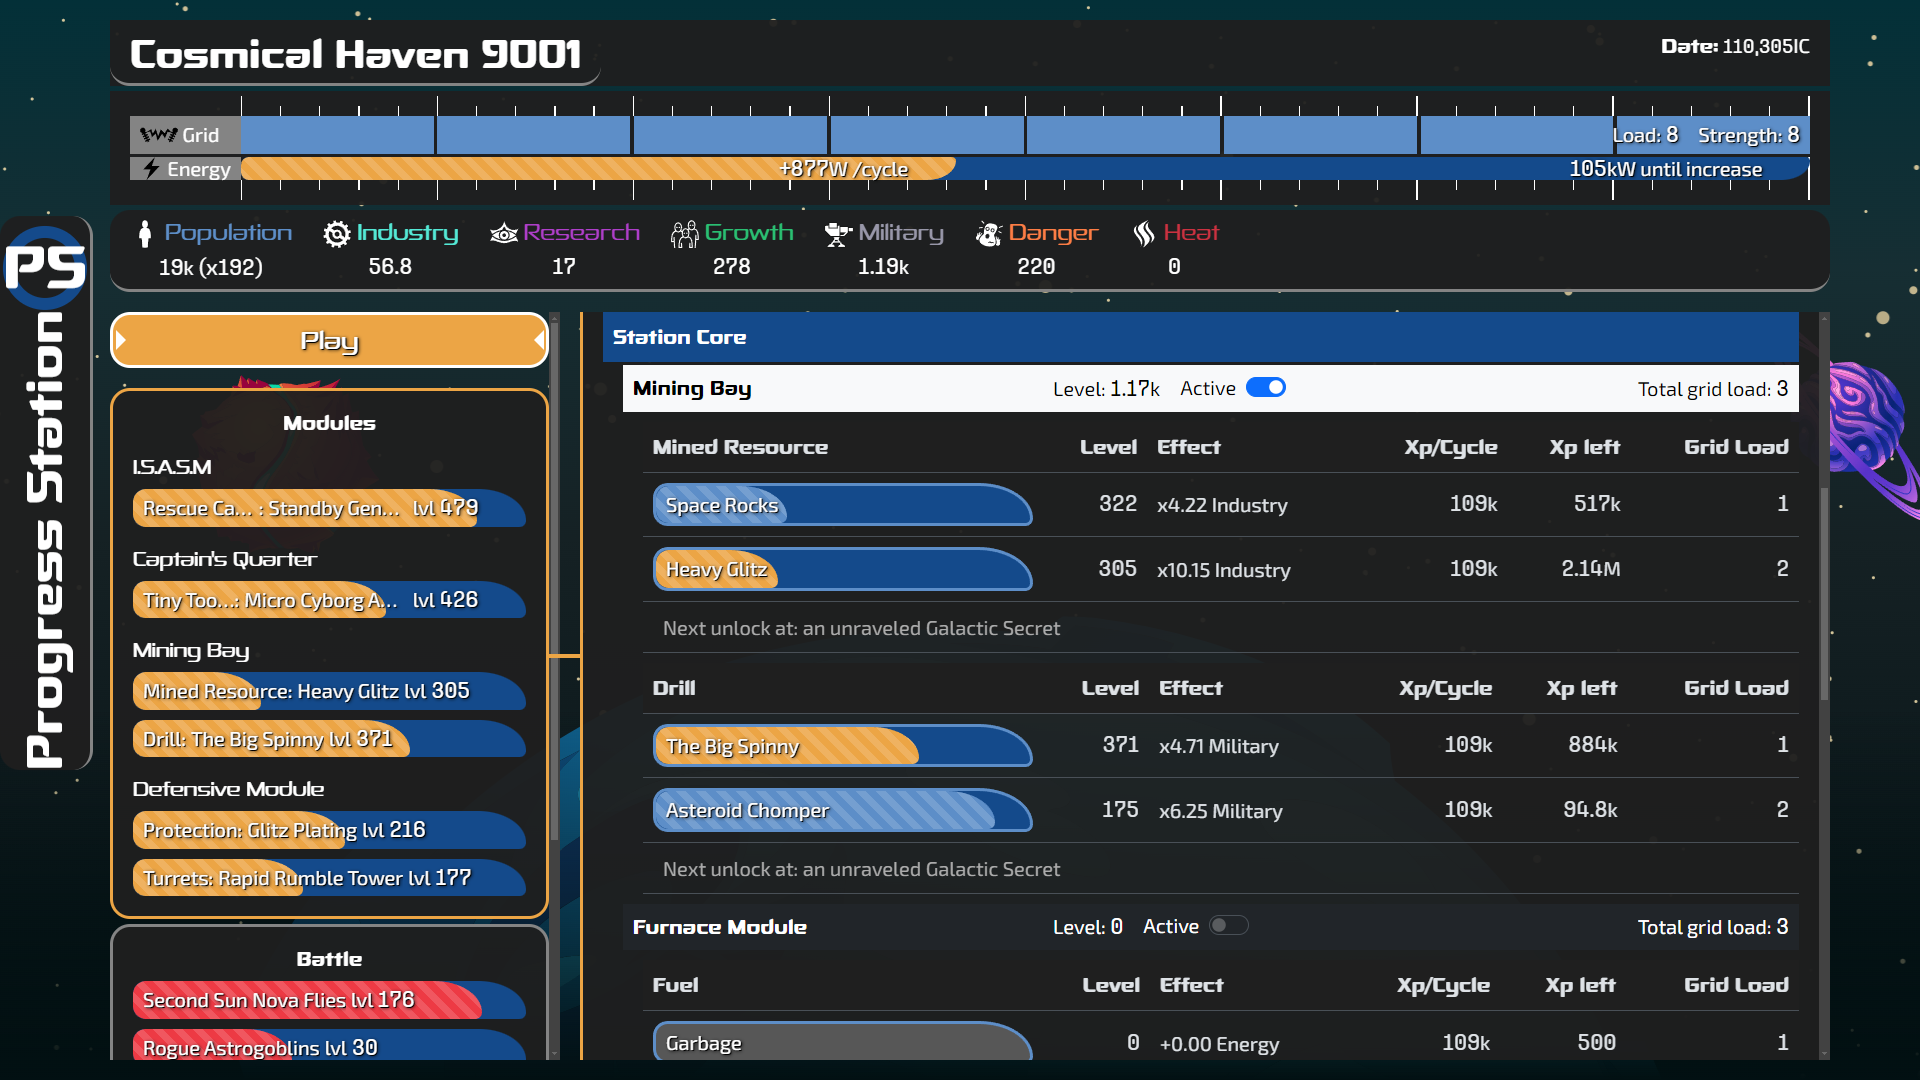Open the Play tab

pos(329,341)
